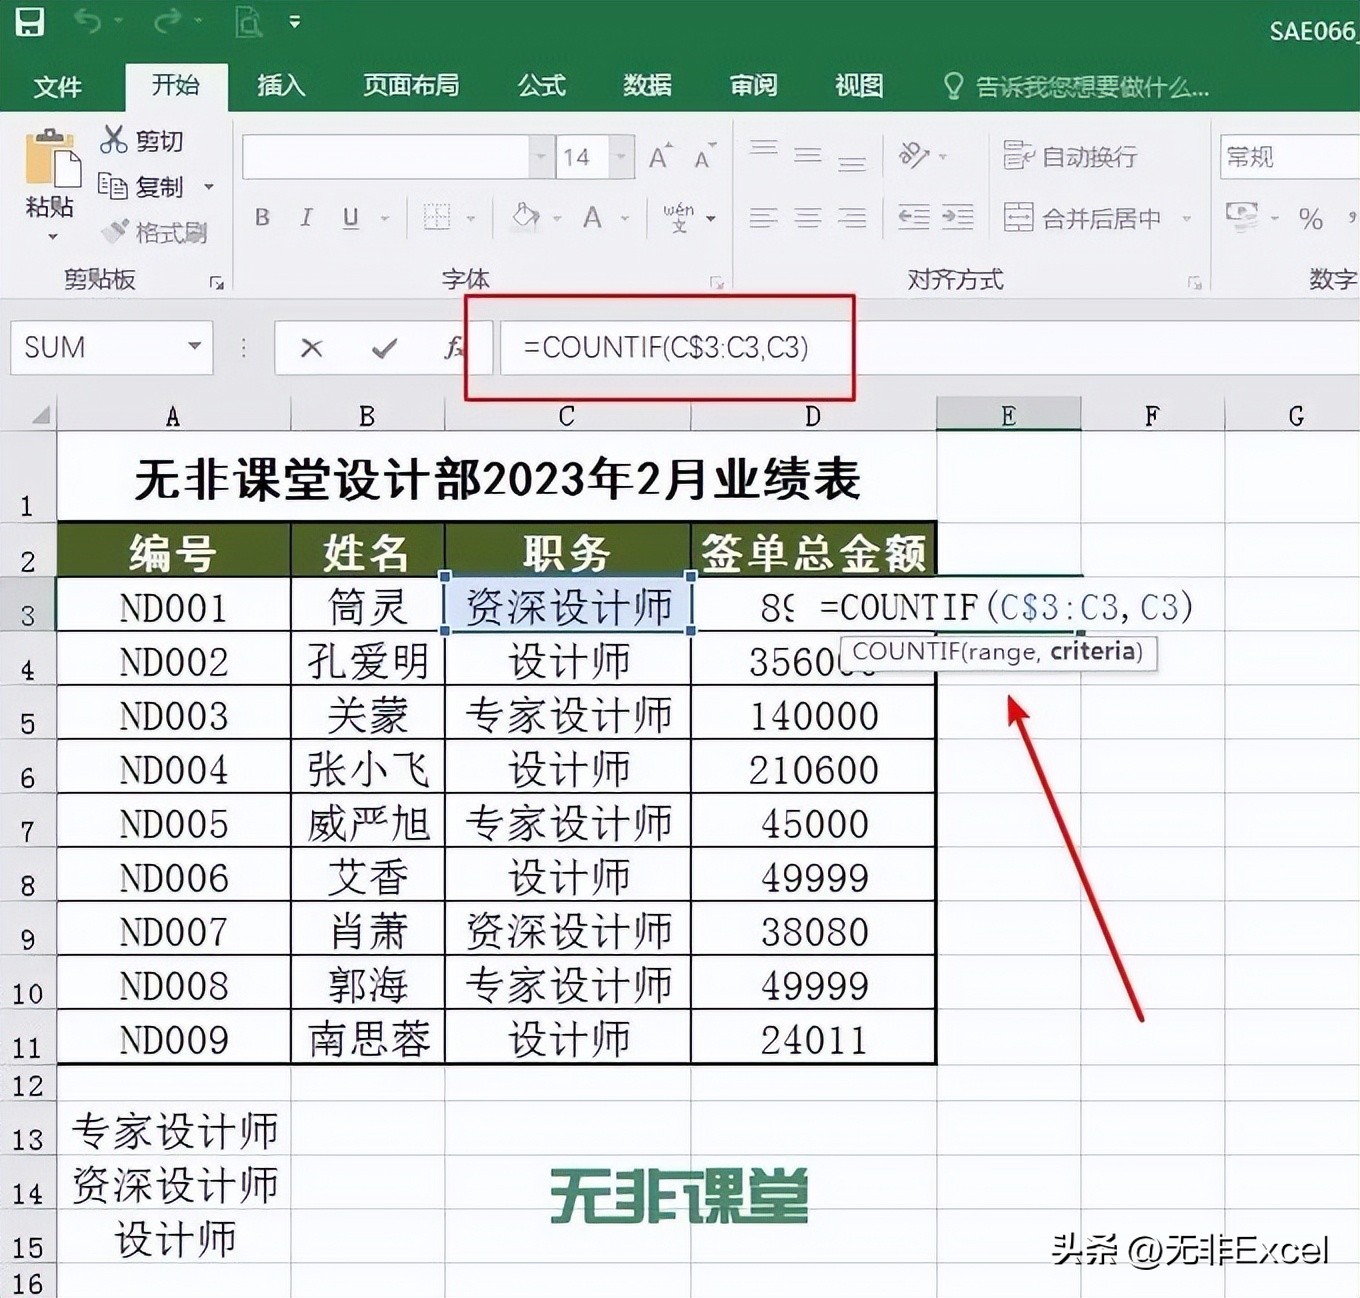Toggle italic formatting
The height and width of the screenshot is (1298, 1360).
(305, 217)
